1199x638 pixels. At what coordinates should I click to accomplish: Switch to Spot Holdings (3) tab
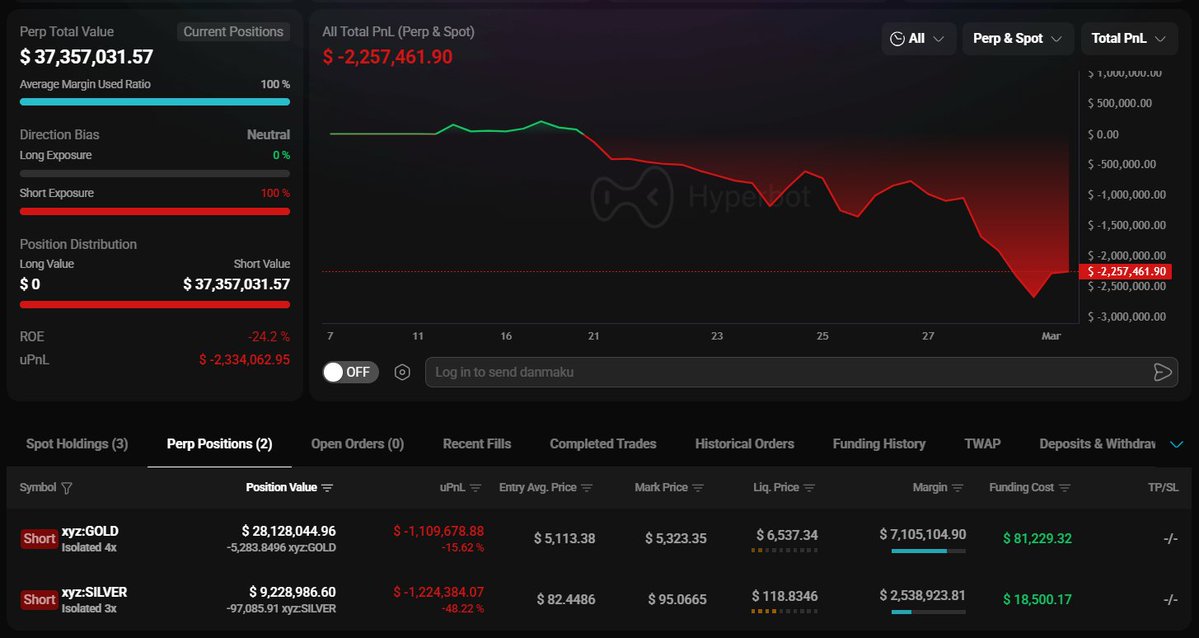click(77, 444)
